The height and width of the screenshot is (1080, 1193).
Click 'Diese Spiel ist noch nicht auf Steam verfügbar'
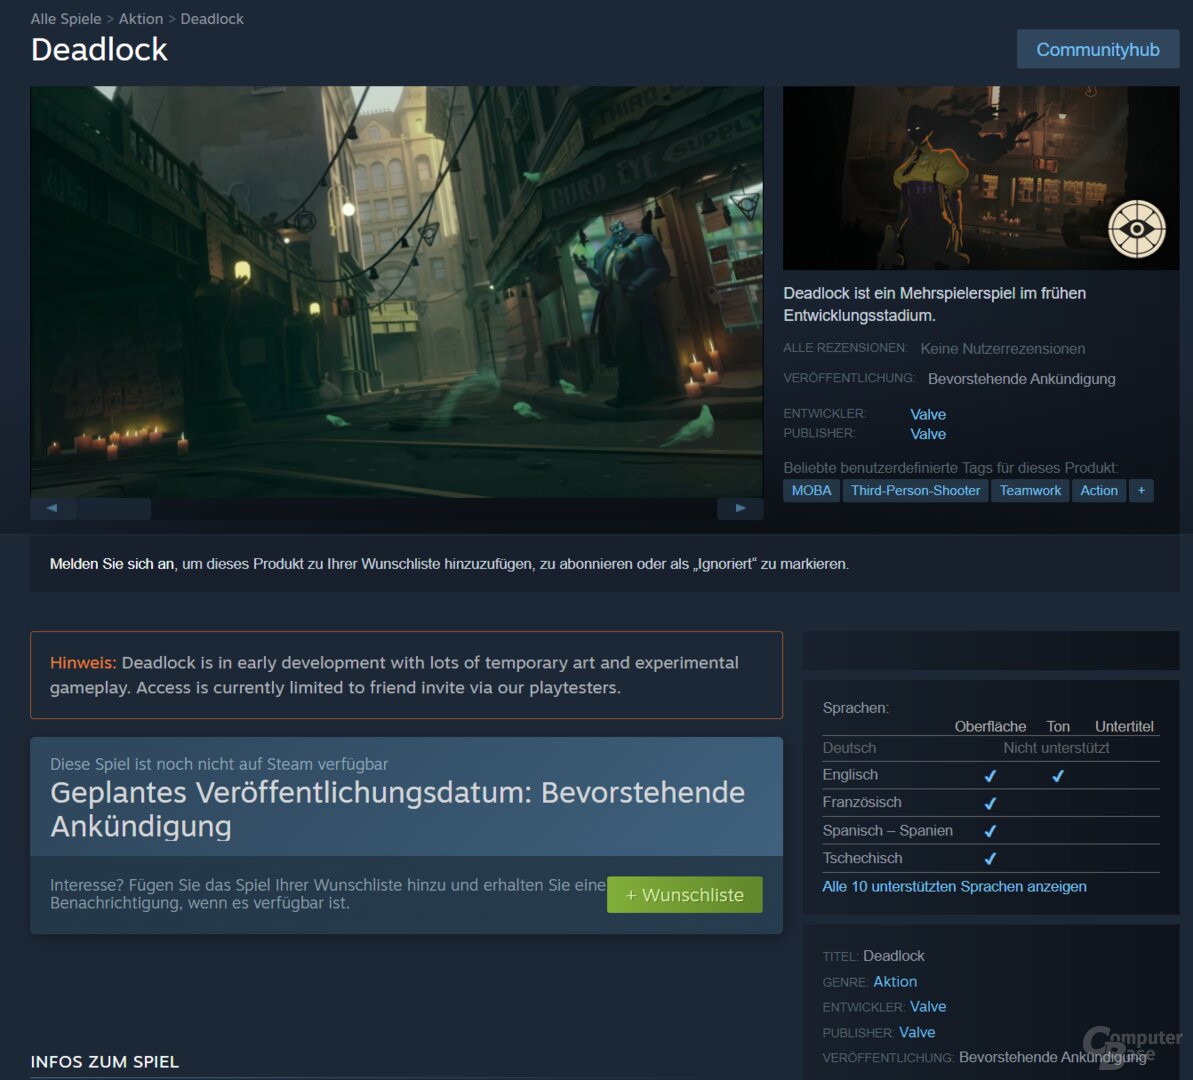tap(219, 763)
